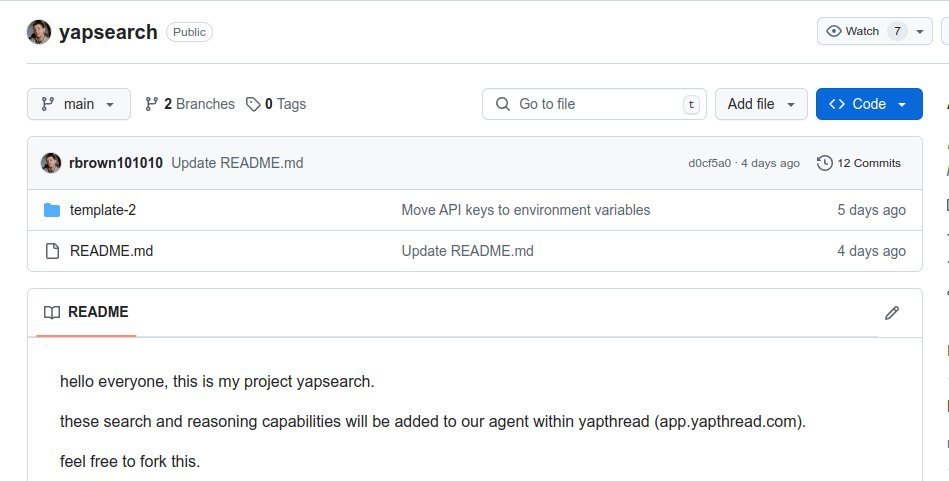949x481 pixels.
Task: Click the rbrown101010 username link
Action: click(x=115, y=163)
